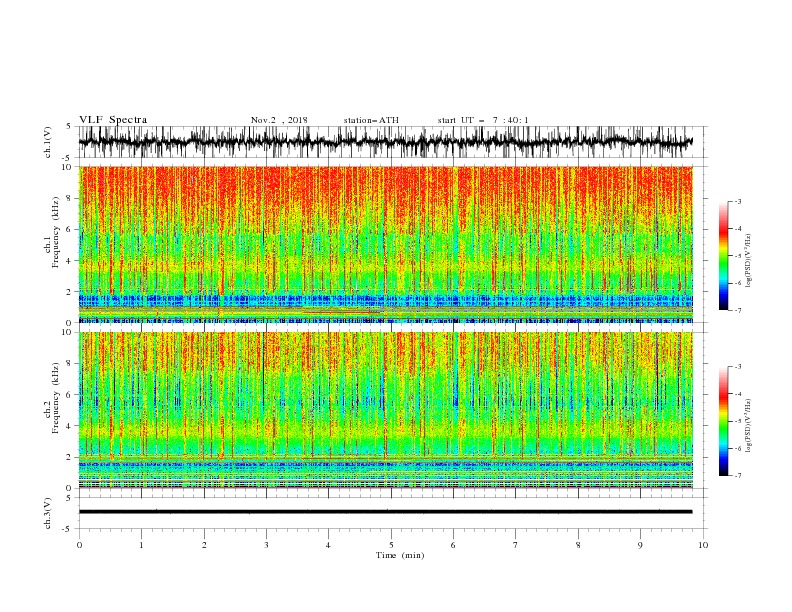Click the "5" volt tick of ch.1 waveform
This screenshot has width=792, height=612.
pyautogui.click(x=69, y=126)
